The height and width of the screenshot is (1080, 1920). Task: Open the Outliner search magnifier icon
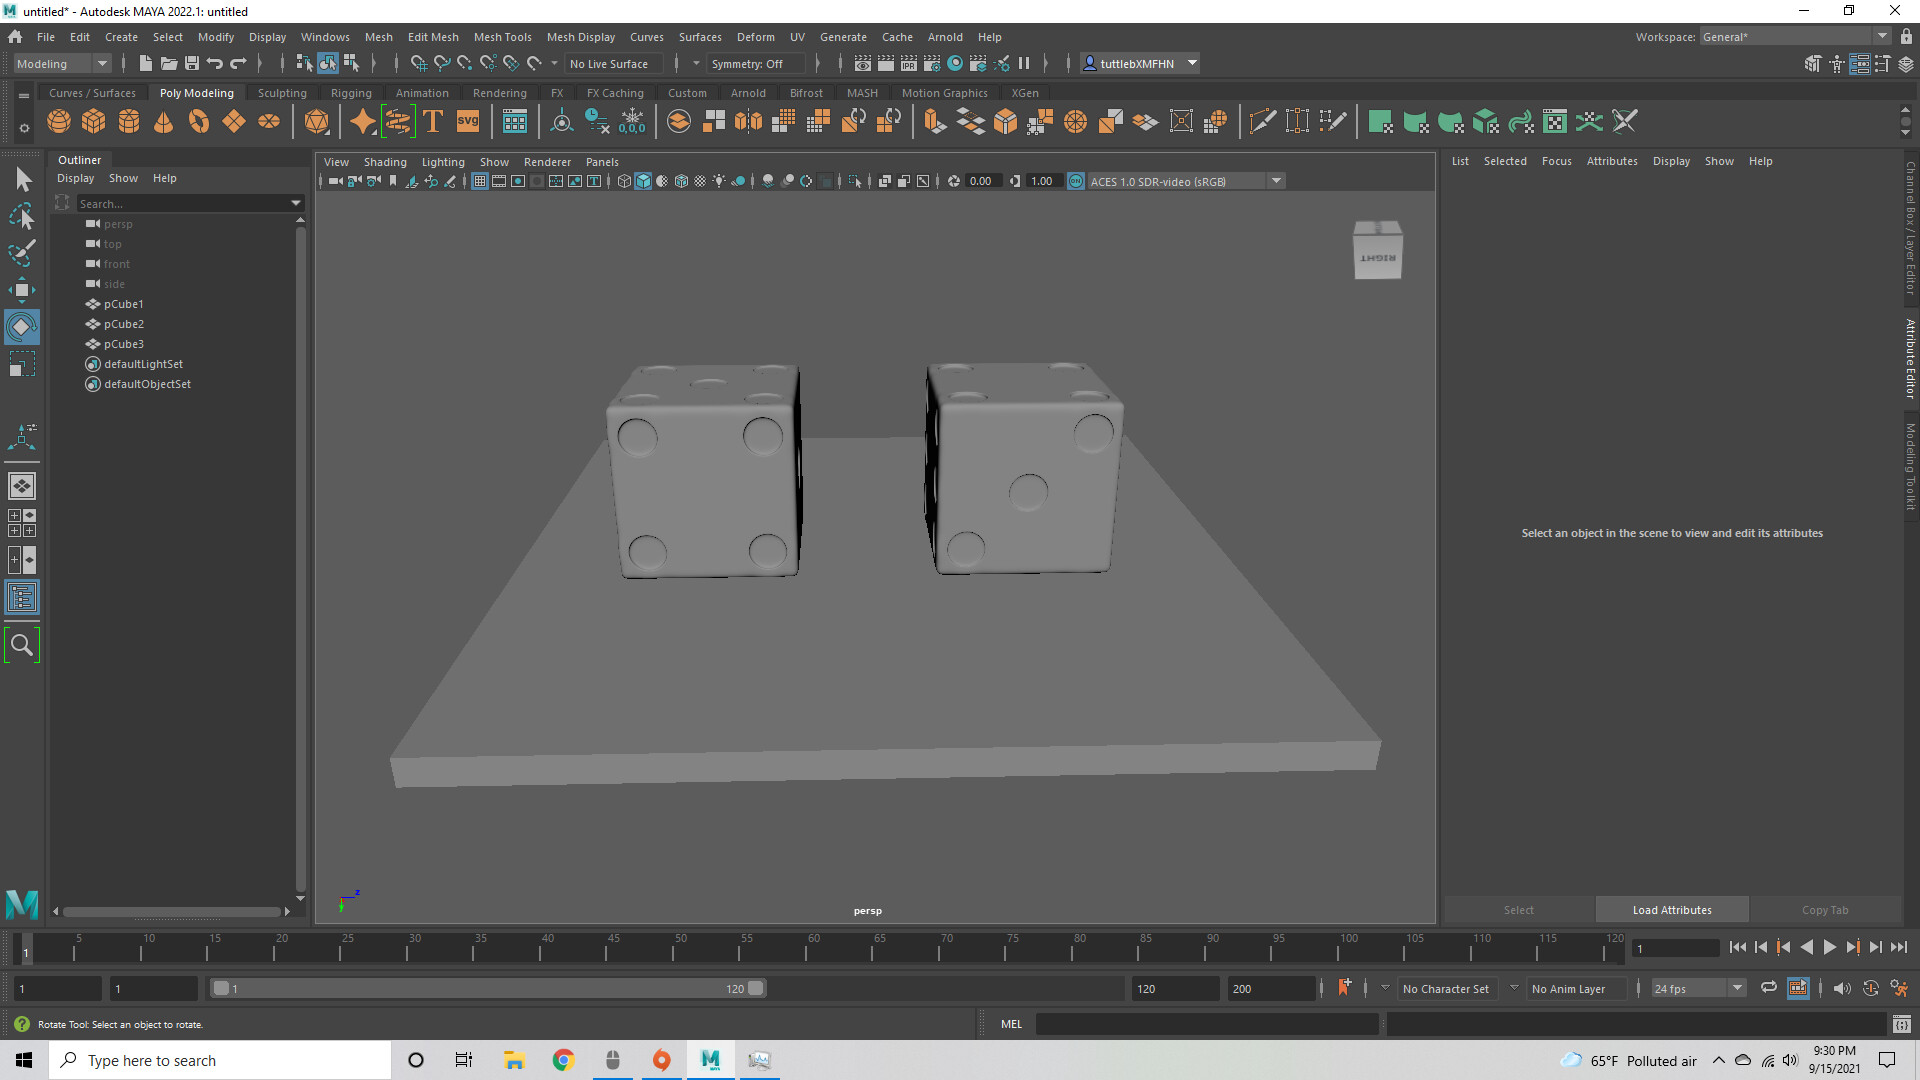coord(21,645)
